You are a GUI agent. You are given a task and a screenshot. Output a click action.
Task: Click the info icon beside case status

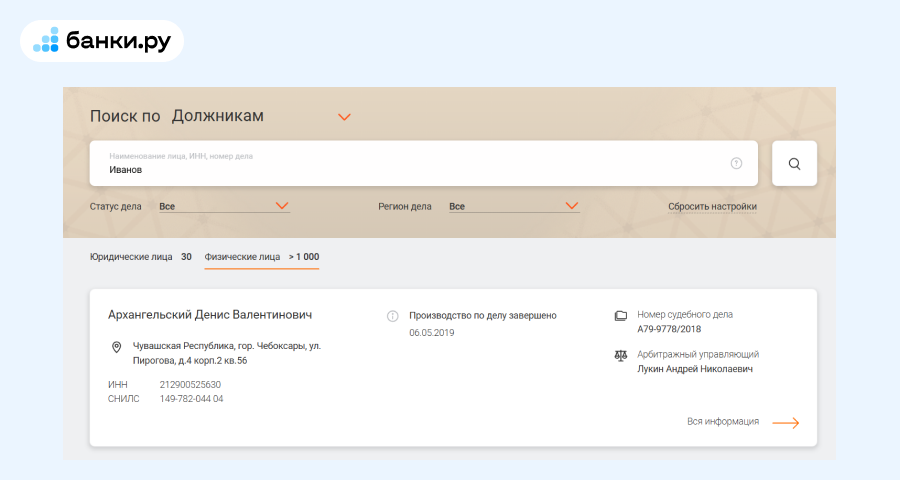(x=393, y=316)
